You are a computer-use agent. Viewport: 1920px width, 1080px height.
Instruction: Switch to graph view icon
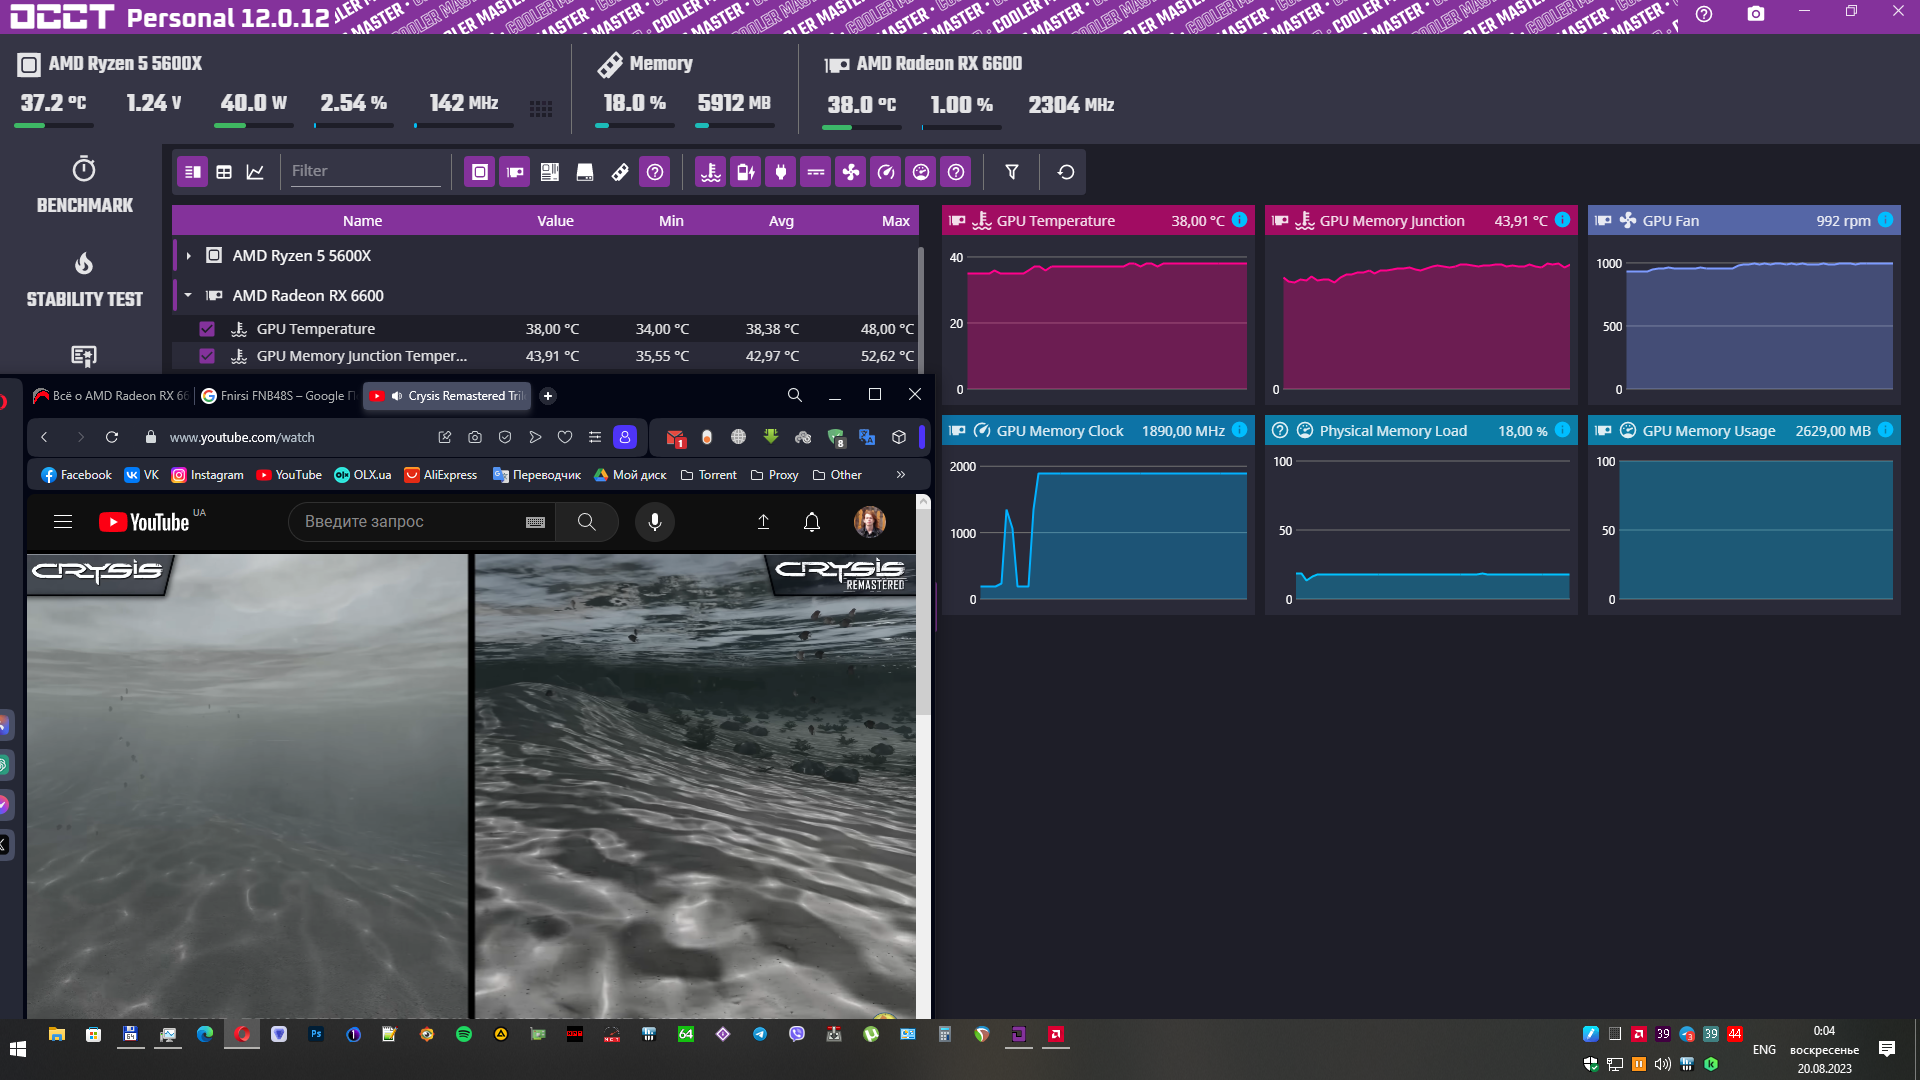[x=255, y=172]
